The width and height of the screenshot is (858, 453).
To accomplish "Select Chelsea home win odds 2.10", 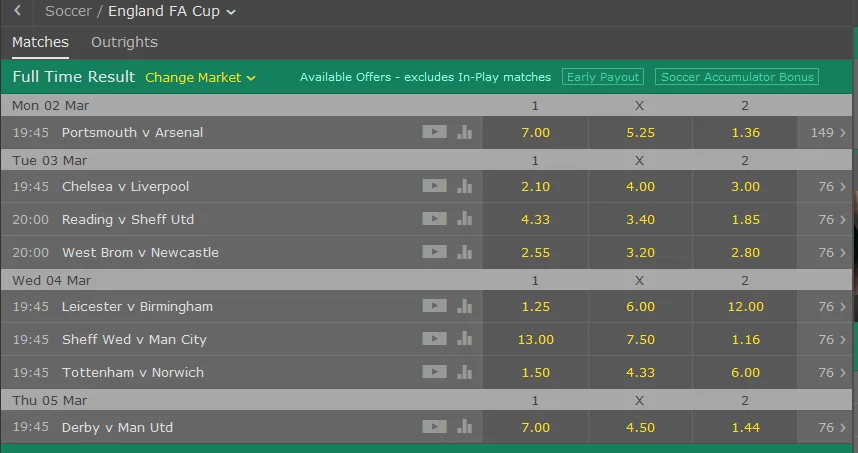I will pos(535,186).
